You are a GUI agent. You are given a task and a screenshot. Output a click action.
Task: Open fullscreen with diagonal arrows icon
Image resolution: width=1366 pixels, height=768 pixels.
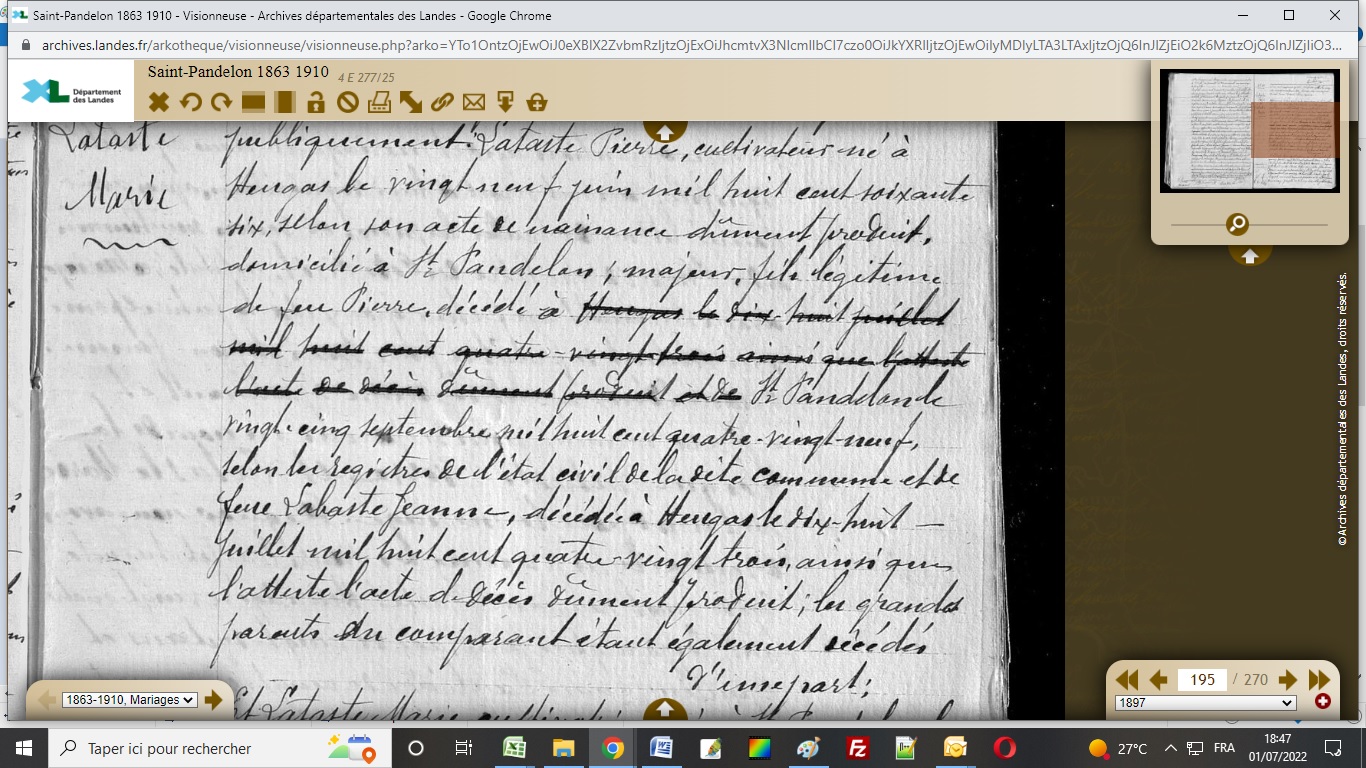pyautogui.click(x=411, y=102)
